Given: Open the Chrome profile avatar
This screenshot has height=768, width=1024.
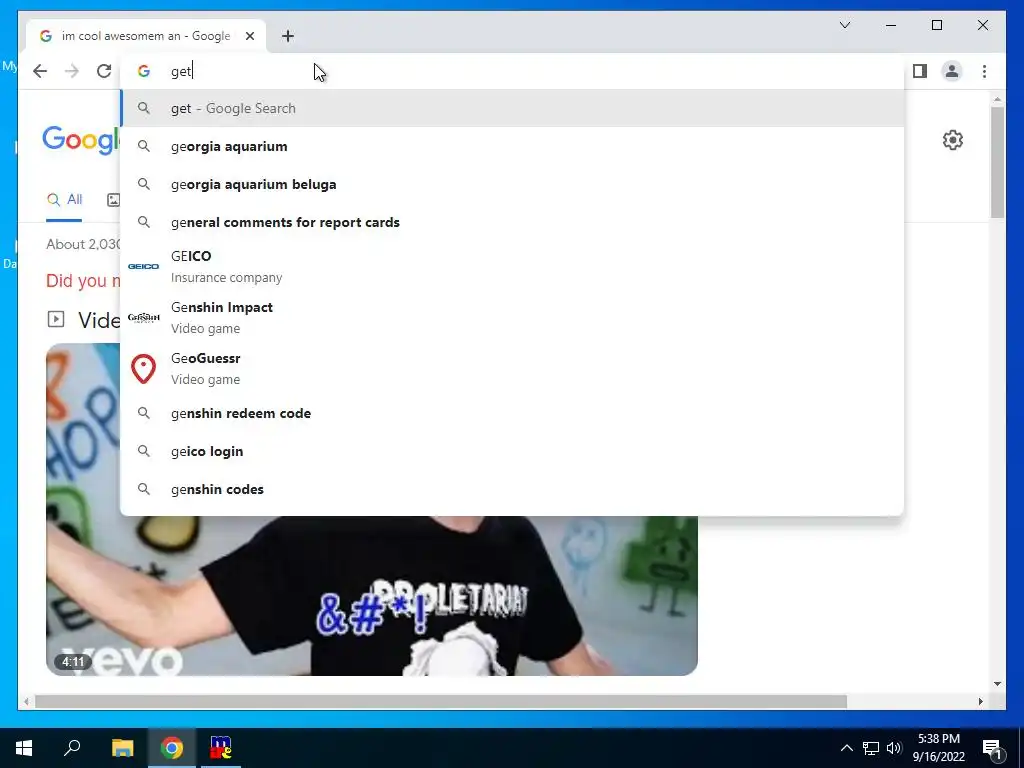Looking at the screenshot, I should (952, 71).
